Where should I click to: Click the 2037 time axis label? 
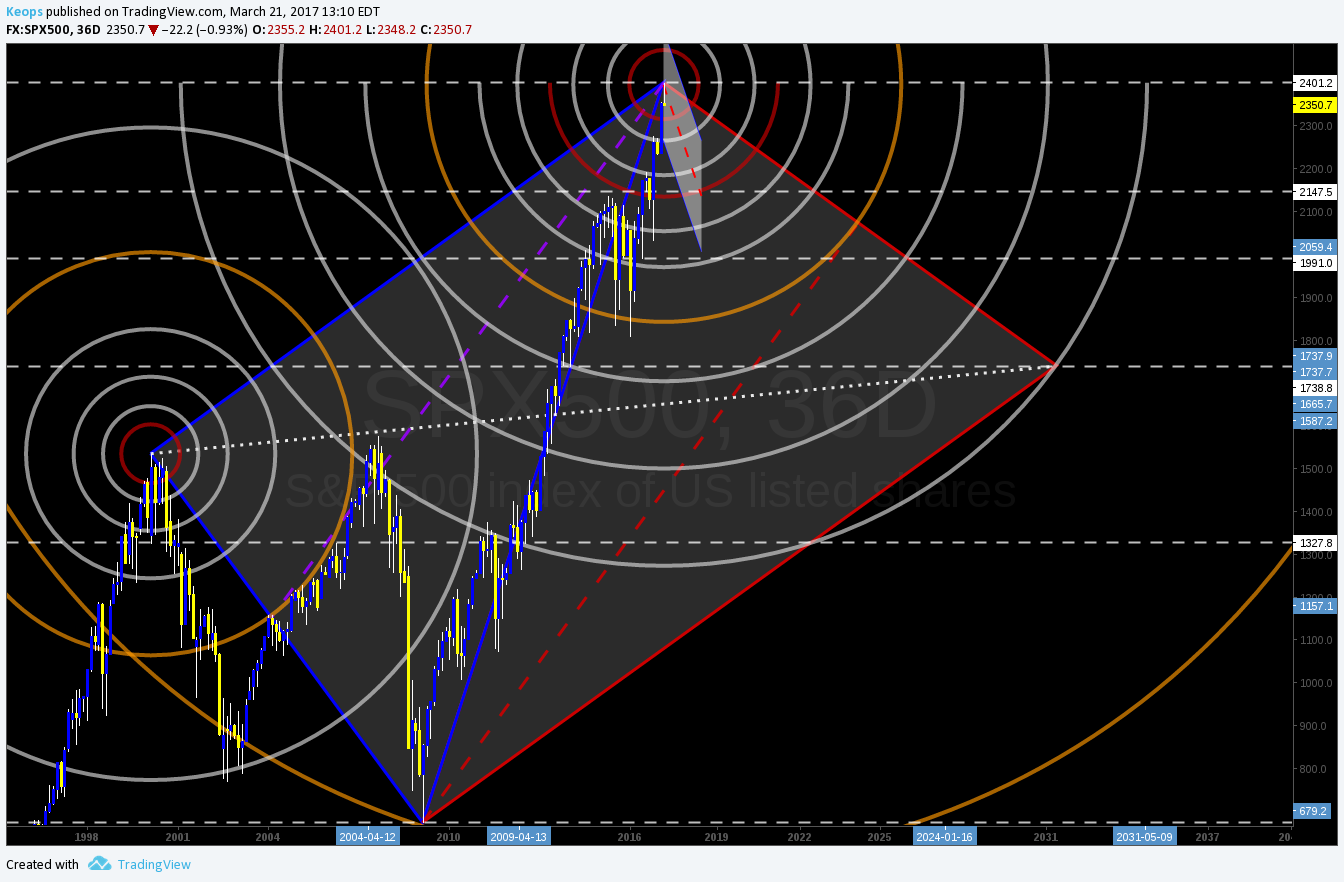pos(1207,837)
